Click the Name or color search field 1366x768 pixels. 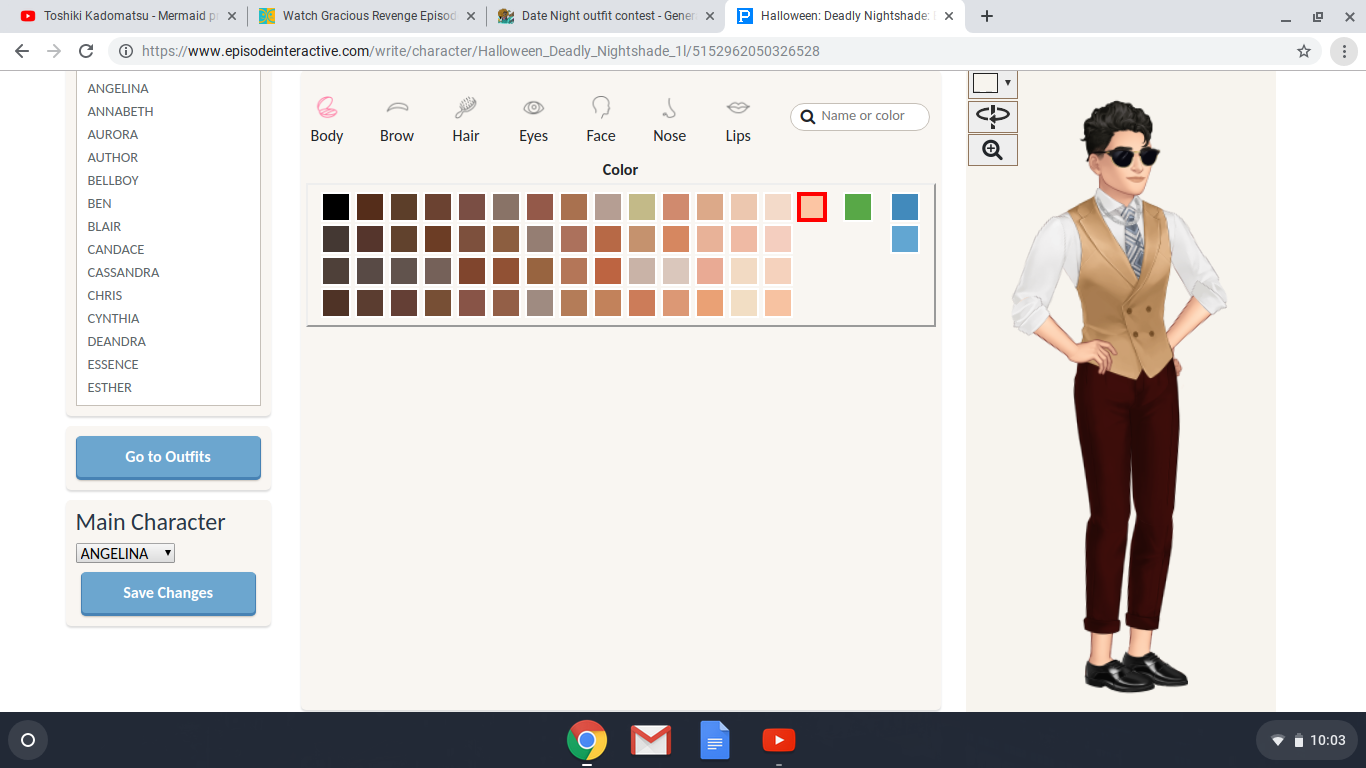point(870,116)
